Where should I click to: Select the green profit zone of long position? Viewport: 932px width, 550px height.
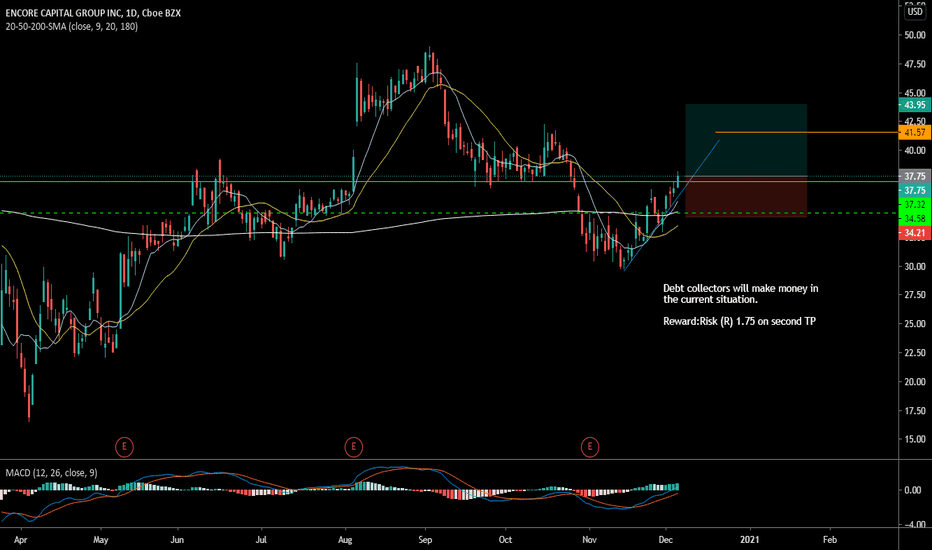point(746,140)
